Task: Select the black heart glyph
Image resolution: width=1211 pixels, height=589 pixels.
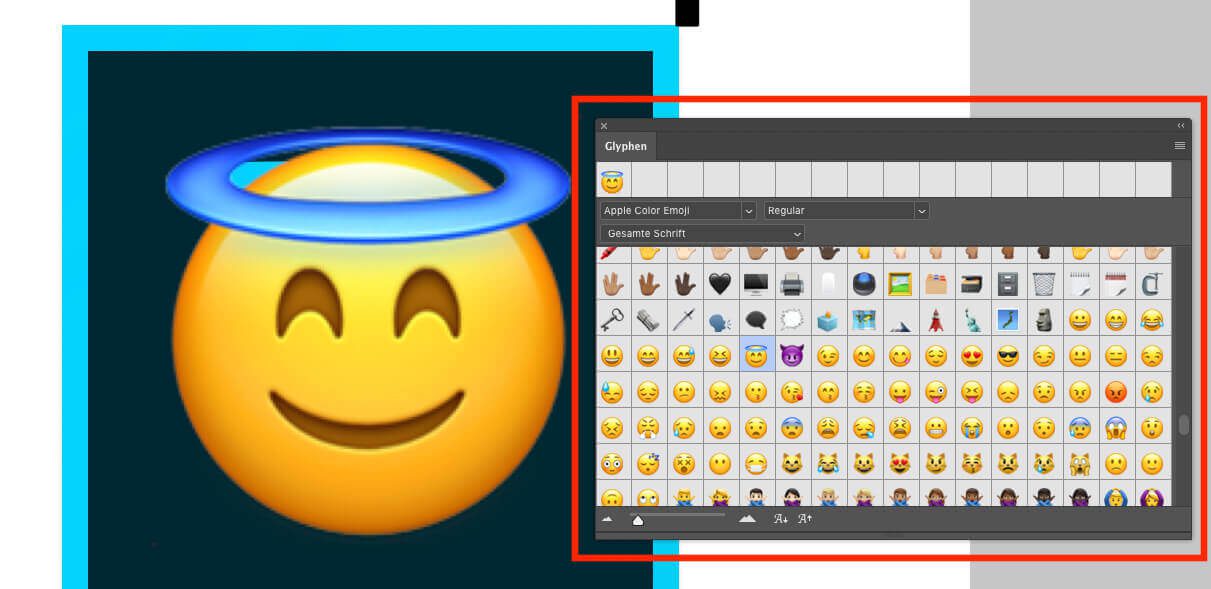Action: [720, 285]
